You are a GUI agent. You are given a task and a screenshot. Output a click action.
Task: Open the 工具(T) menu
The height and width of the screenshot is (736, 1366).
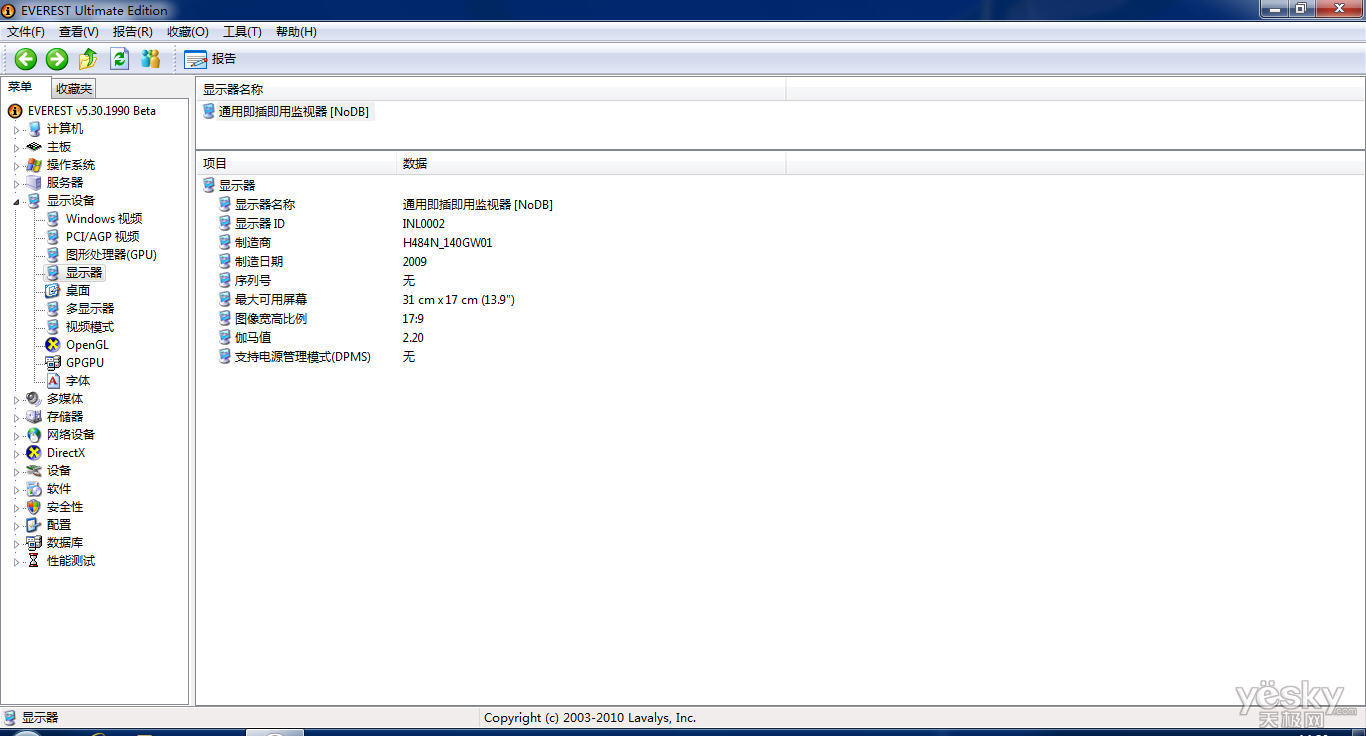[x=241, y=32]
